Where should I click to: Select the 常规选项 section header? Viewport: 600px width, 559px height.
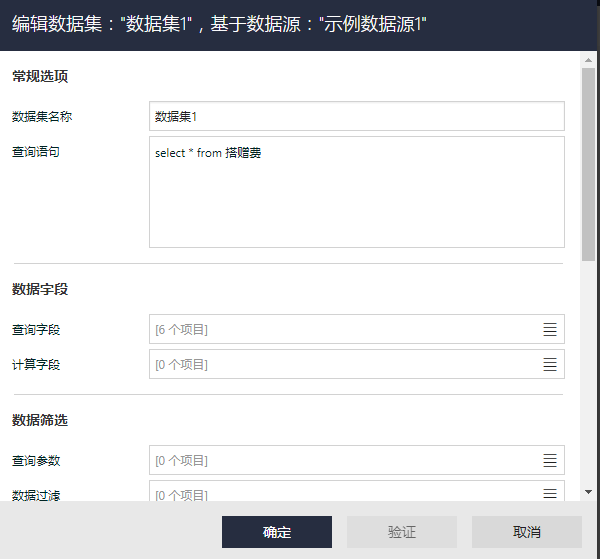tap(40, 76)
